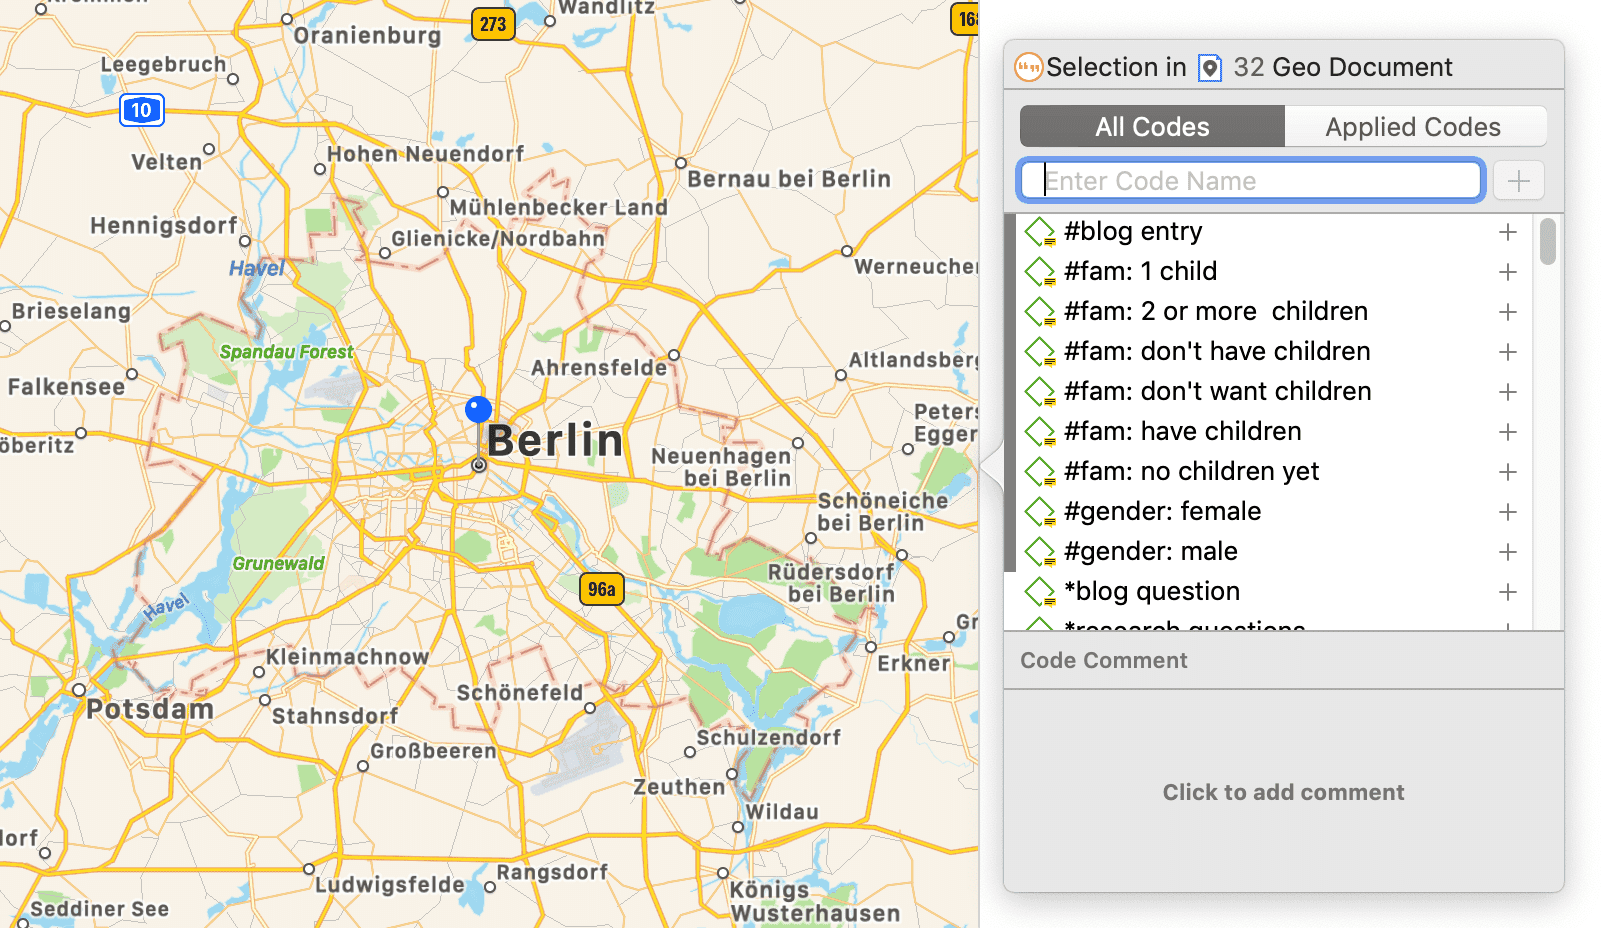Click the blue map pin on Berlin
Image resolution: width=1602 pixels, height=928 pixels.
(x=479, y=410)
